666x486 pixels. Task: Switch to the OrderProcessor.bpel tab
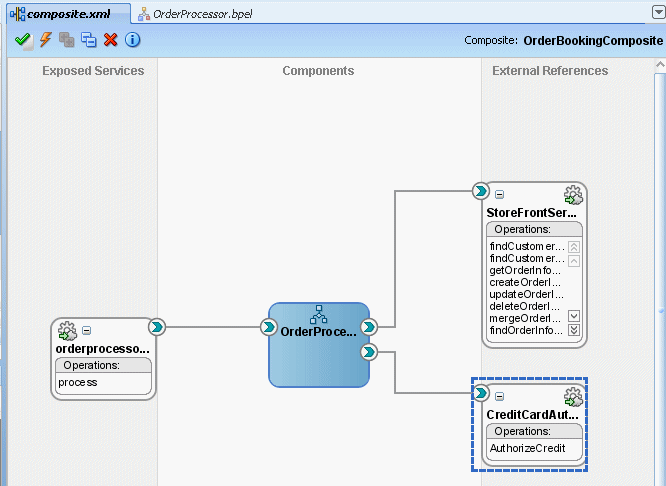pos(195,14)
